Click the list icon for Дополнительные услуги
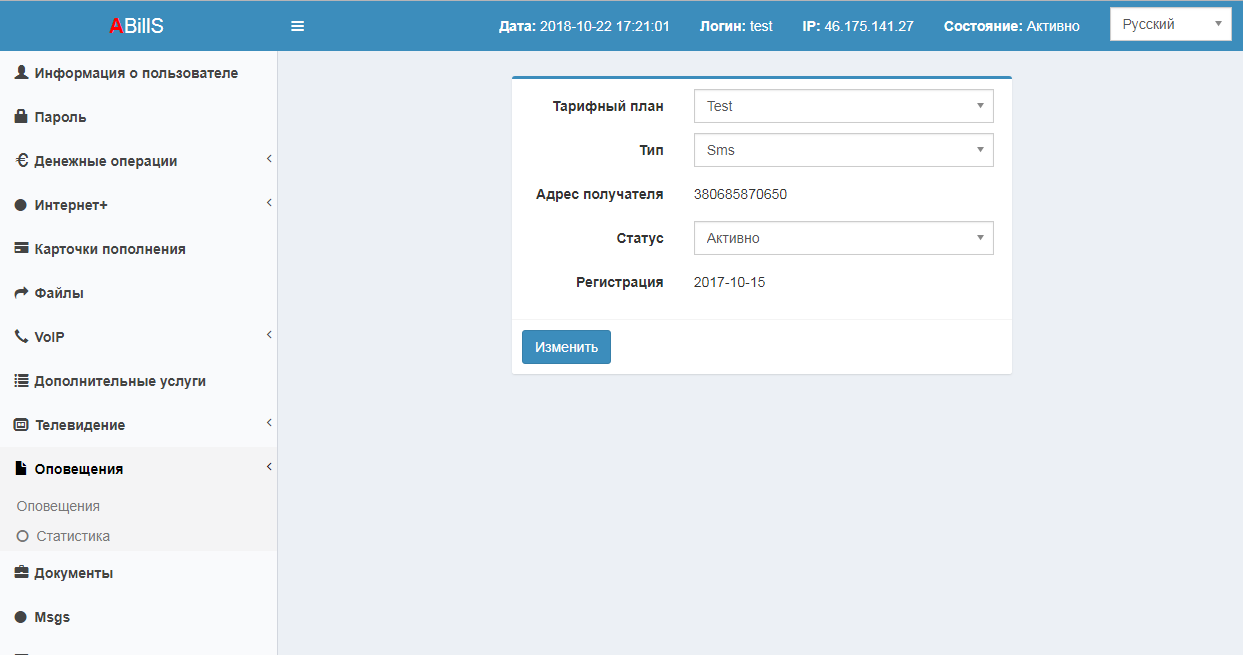 pos(21,381)
